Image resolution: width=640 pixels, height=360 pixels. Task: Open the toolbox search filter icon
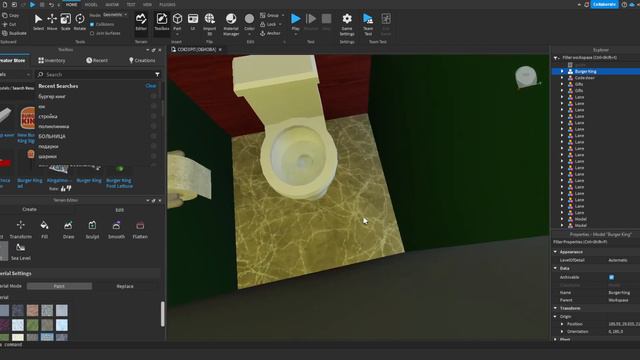[157, 74]
